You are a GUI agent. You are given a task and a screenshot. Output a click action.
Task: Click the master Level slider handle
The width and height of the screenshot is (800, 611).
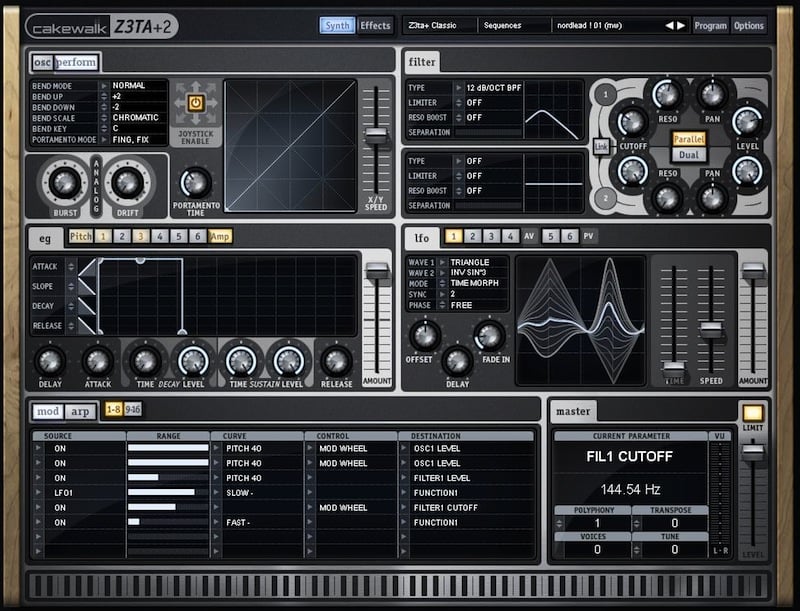click(753, 452)
